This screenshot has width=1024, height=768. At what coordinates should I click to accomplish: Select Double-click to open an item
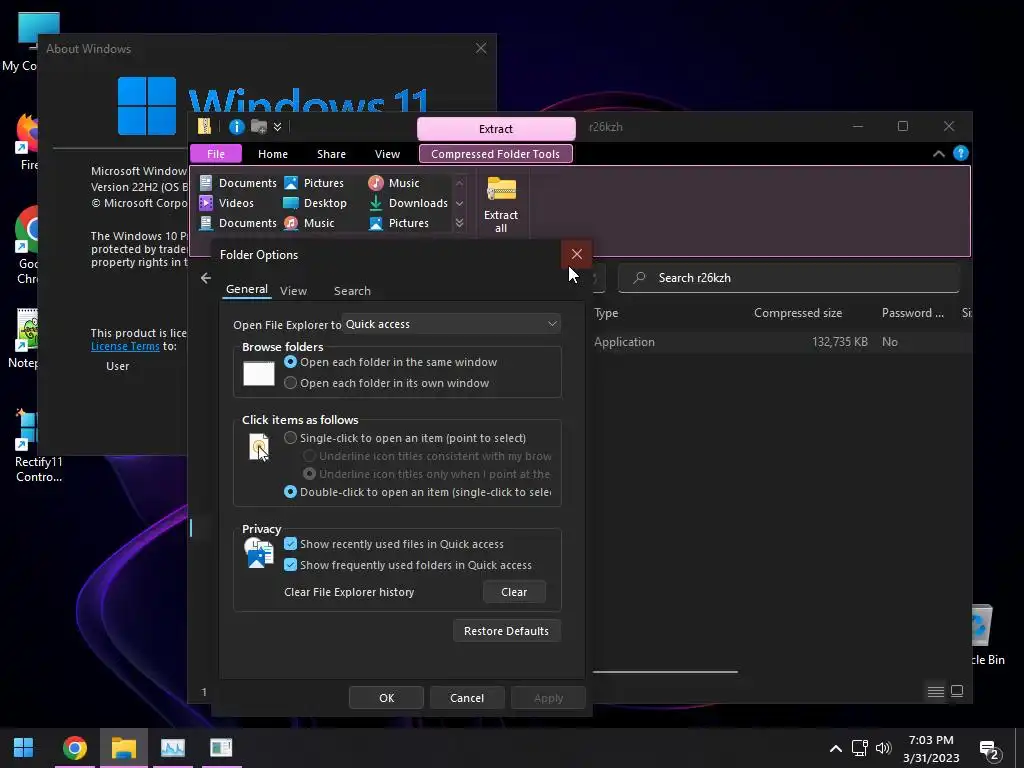417,492
